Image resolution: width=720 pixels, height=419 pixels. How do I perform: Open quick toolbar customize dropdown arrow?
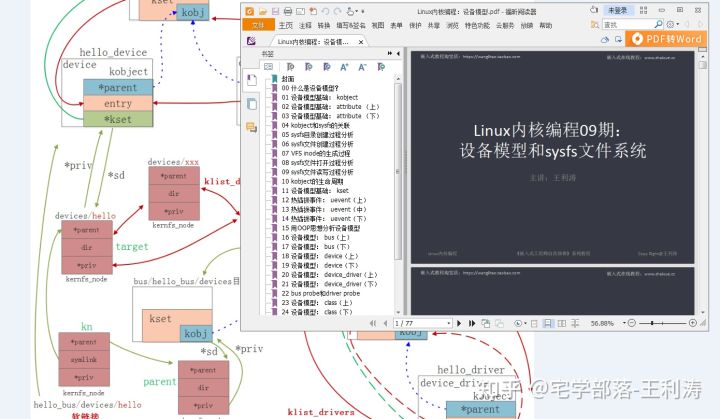(363, 11)
